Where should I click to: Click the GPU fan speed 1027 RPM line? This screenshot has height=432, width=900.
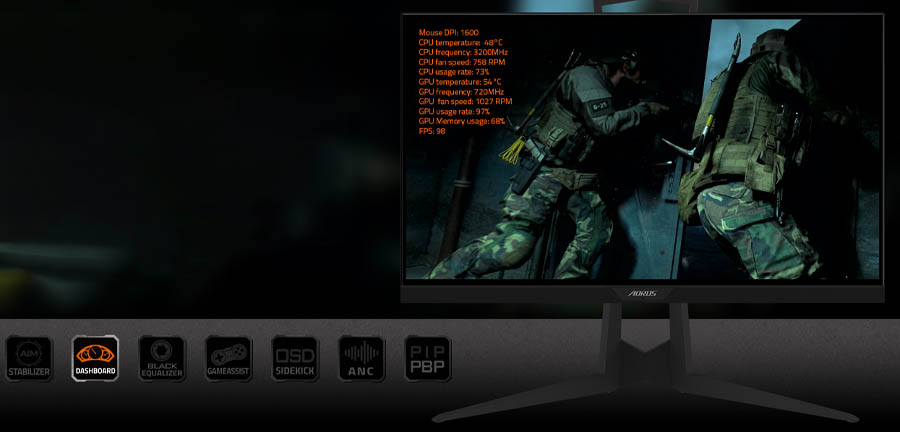(465, 101)
